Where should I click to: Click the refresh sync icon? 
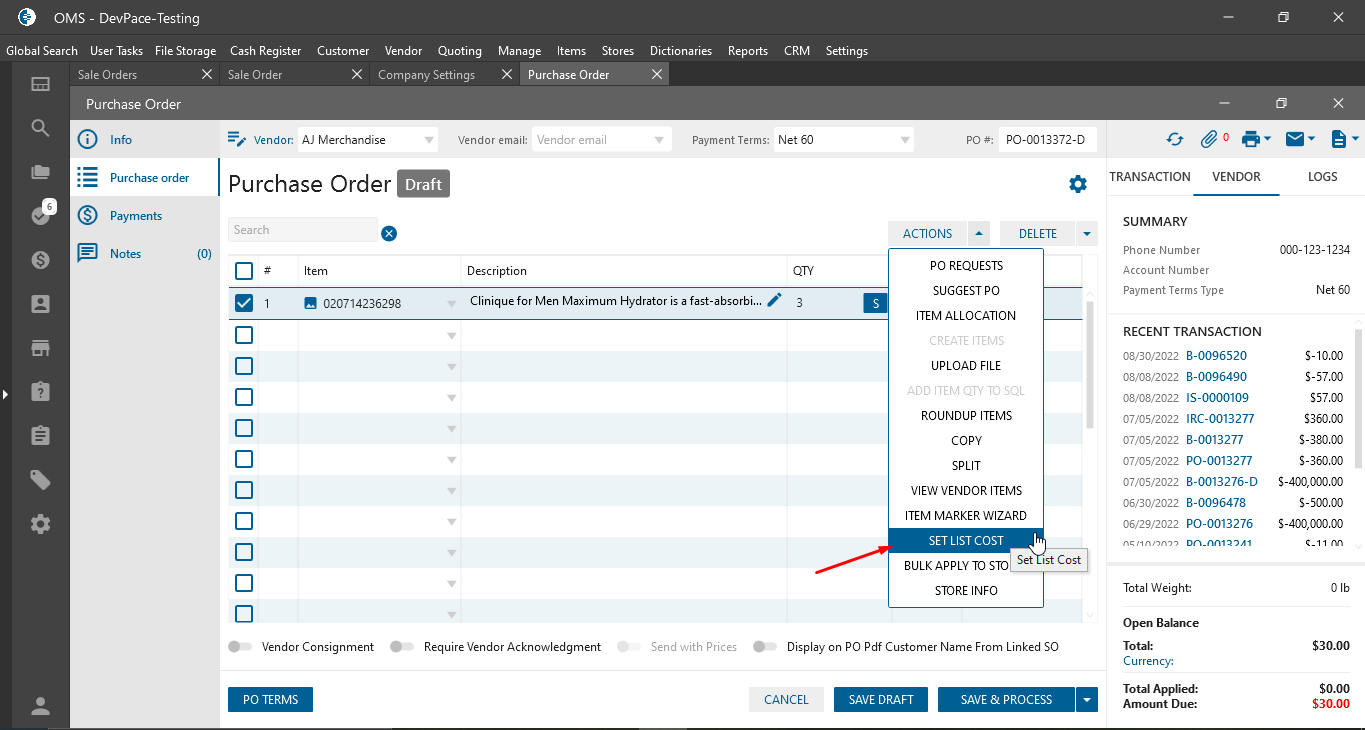1175,140
